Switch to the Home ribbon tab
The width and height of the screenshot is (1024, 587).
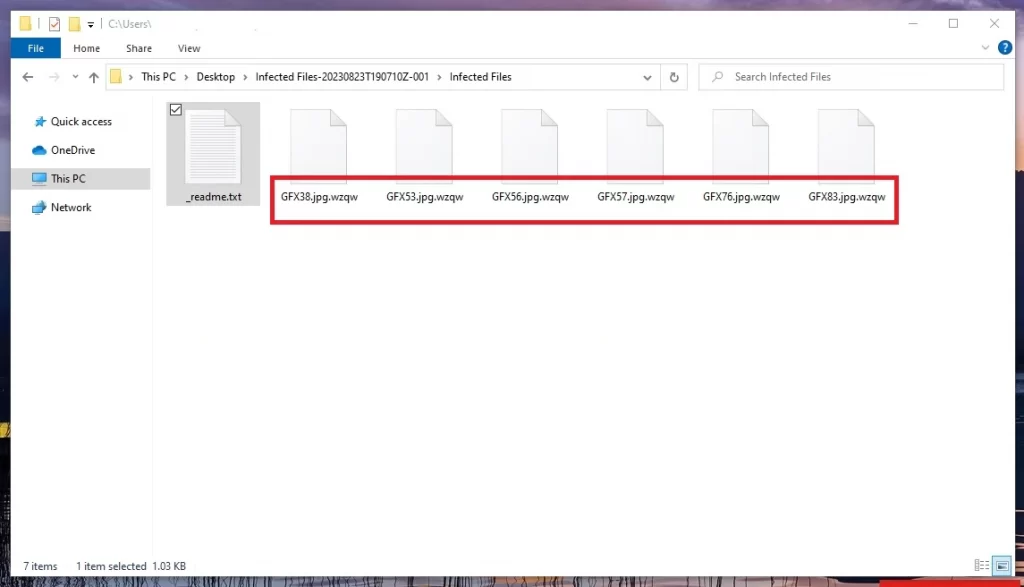coord(86,48)
